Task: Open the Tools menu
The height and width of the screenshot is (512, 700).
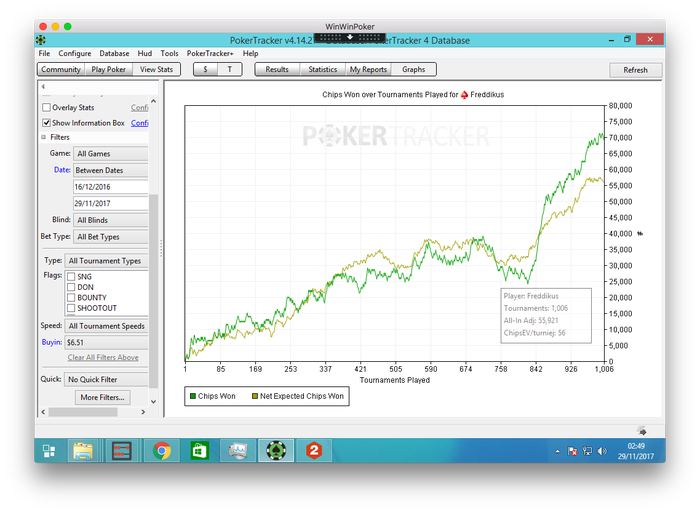Action: coord(169,54)
